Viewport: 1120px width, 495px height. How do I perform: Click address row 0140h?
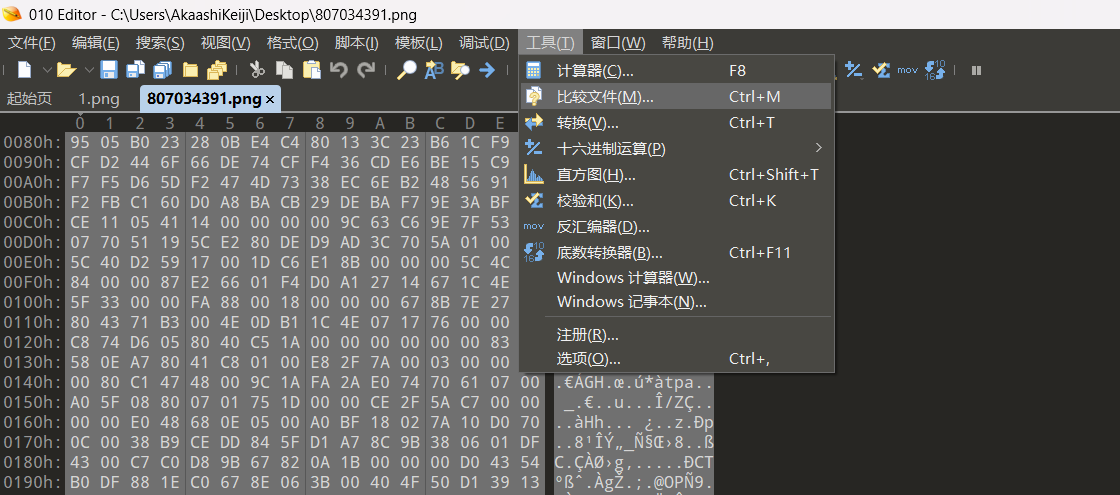click(x=32, y=382)
